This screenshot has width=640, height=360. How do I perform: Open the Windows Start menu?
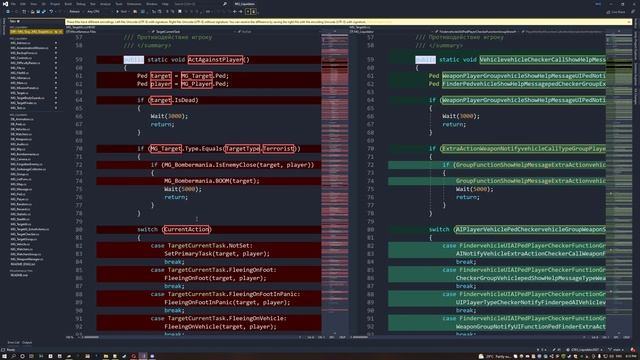pos(4,356)
